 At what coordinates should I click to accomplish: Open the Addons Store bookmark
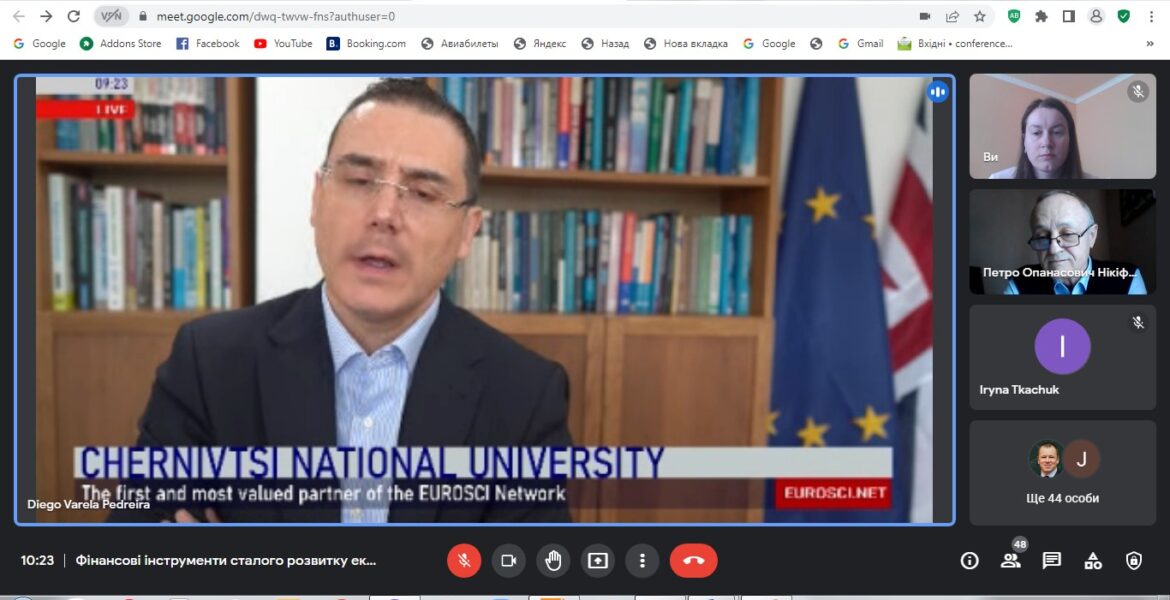pos(121,44)
